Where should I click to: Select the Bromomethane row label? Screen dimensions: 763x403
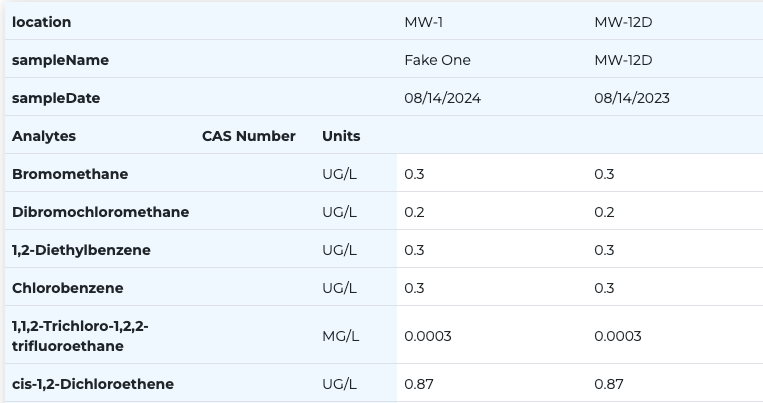pos(70,174)
